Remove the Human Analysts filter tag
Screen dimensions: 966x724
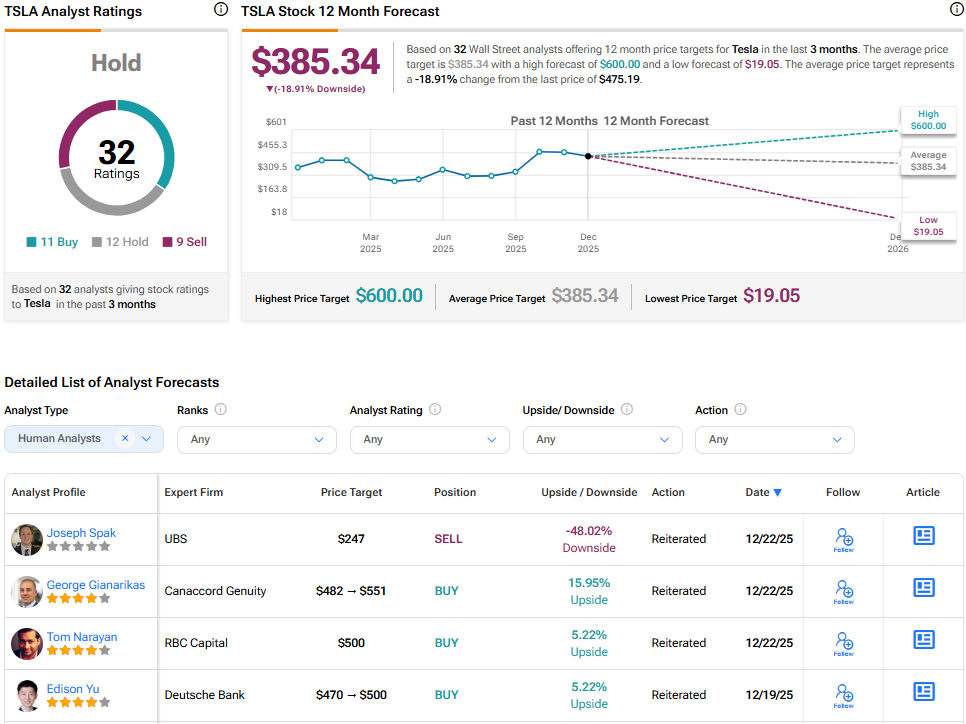125,438
